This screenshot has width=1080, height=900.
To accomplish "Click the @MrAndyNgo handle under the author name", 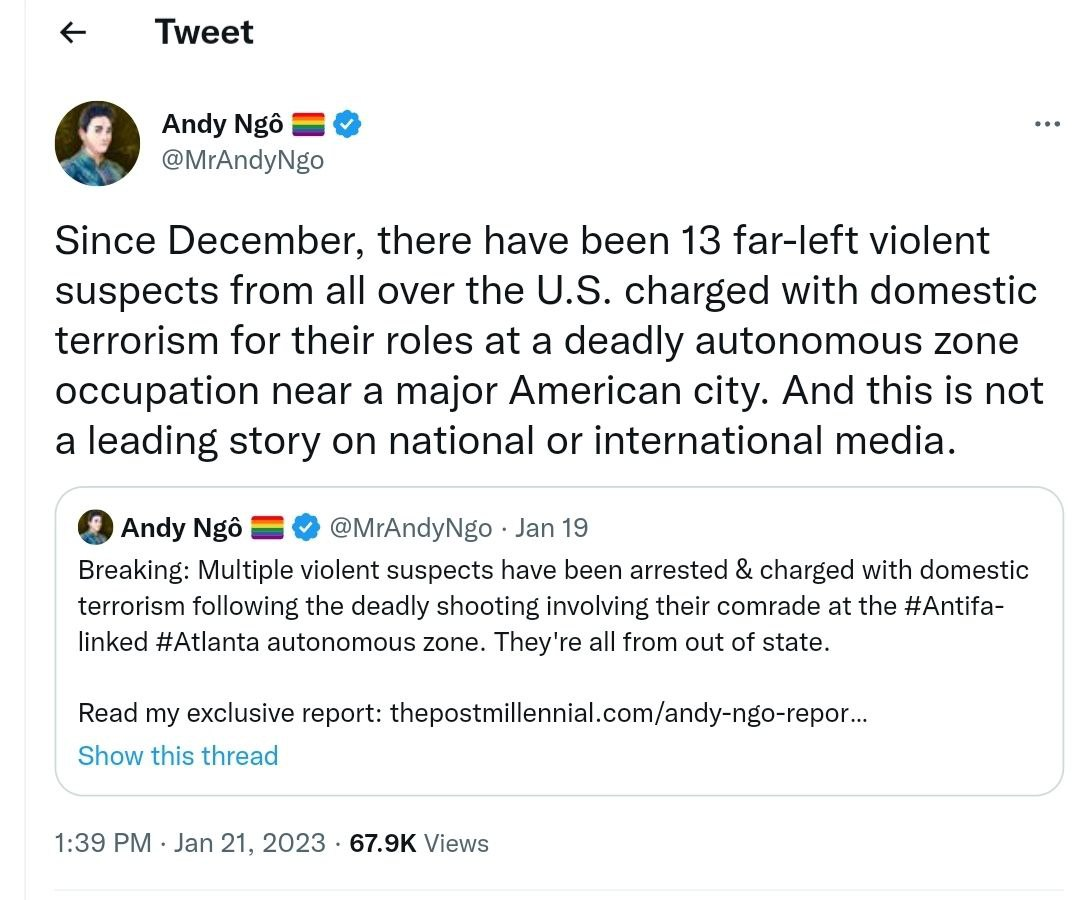I will pyautogui.click(x=242, y=160).
